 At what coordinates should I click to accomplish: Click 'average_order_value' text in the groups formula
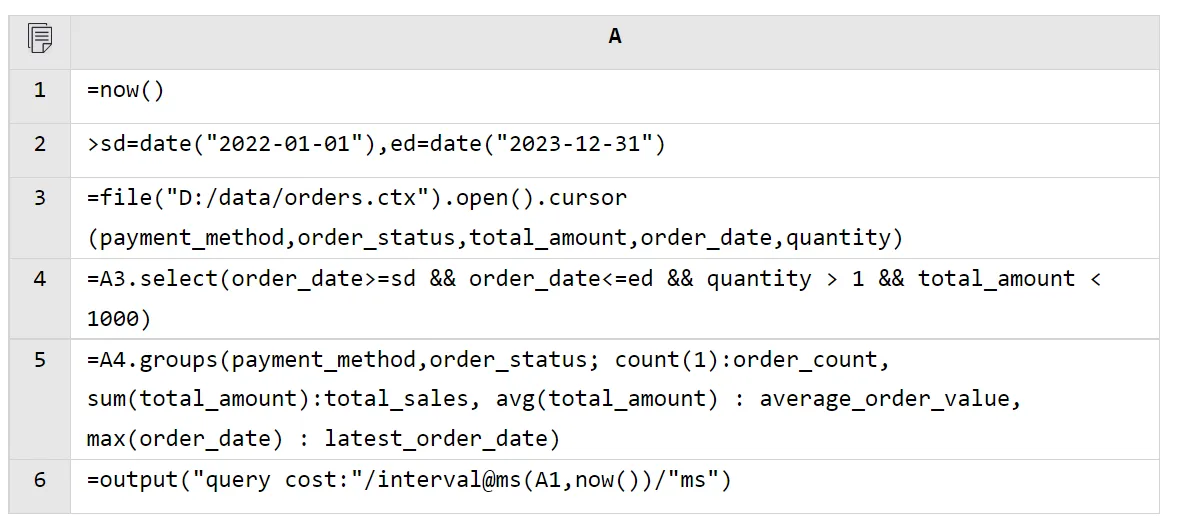click(x=884, y=400)
